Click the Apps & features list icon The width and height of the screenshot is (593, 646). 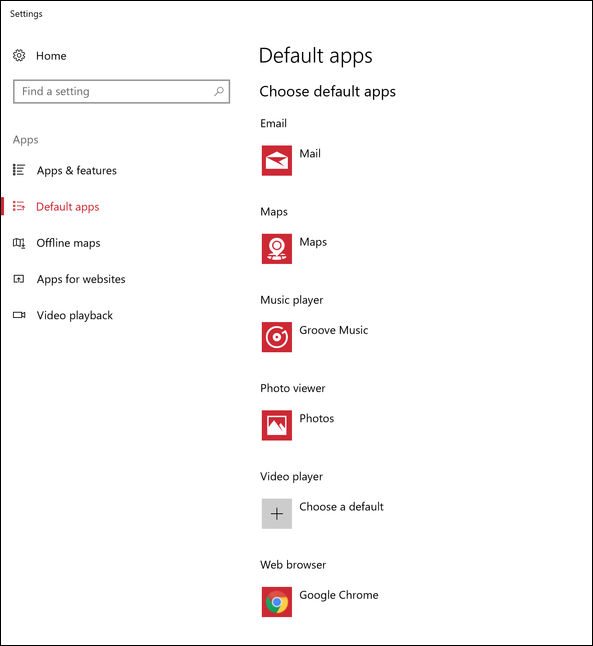[x=19, y=170]
